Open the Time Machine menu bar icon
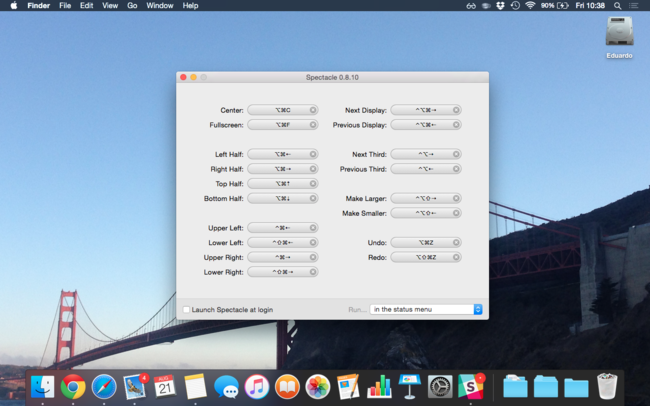Screen dimensions: 650x406 click(515, 5)
